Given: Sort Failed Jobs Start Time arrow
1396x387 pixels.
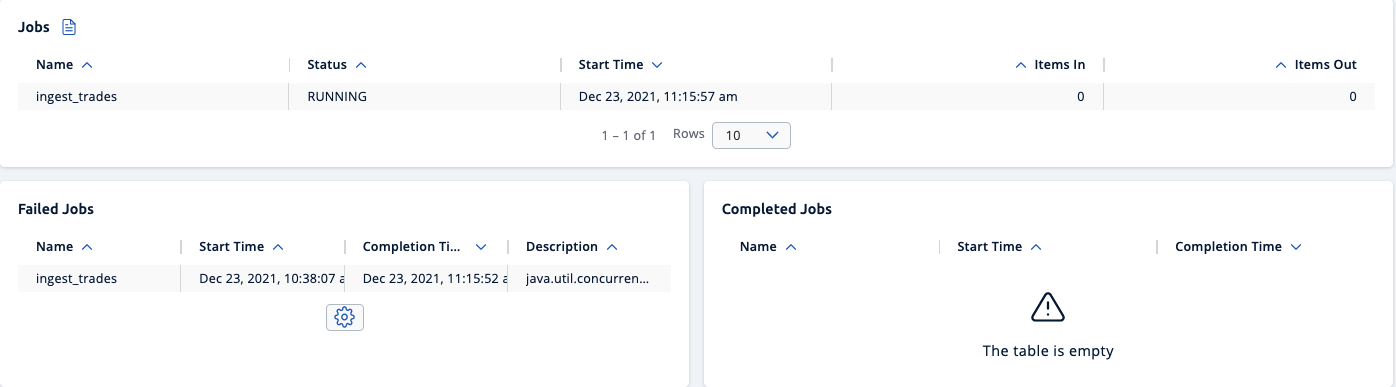Looking at the screenshot, I should (x=278, y=247).
